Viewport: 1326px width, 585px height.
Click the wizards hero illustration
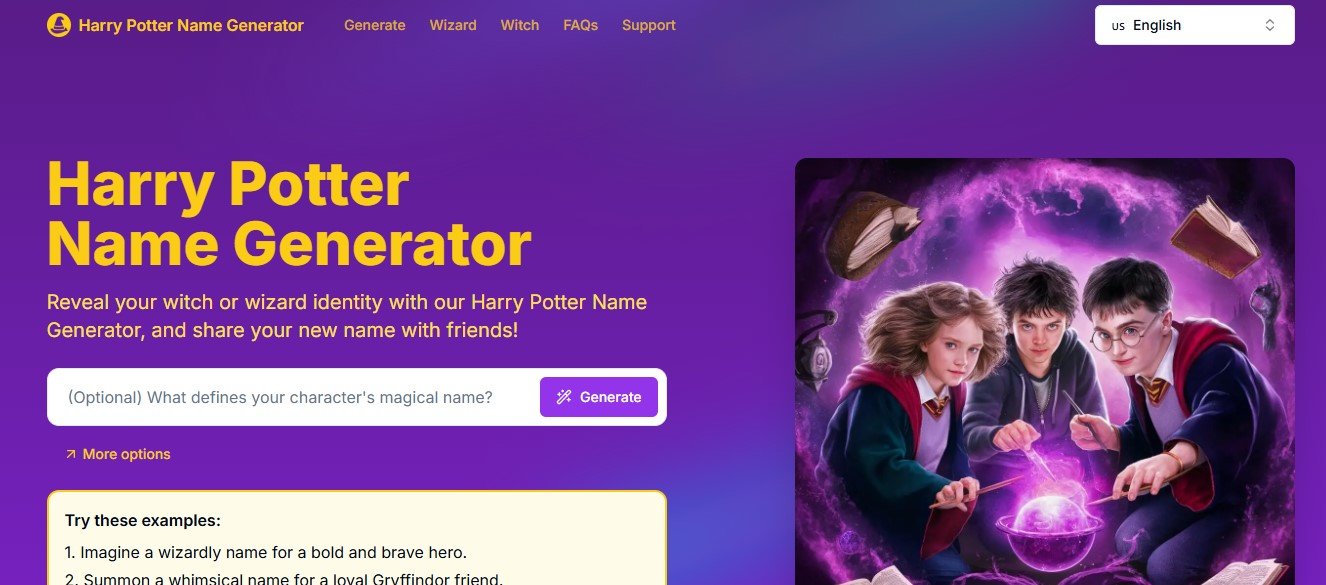[1045, 371]
